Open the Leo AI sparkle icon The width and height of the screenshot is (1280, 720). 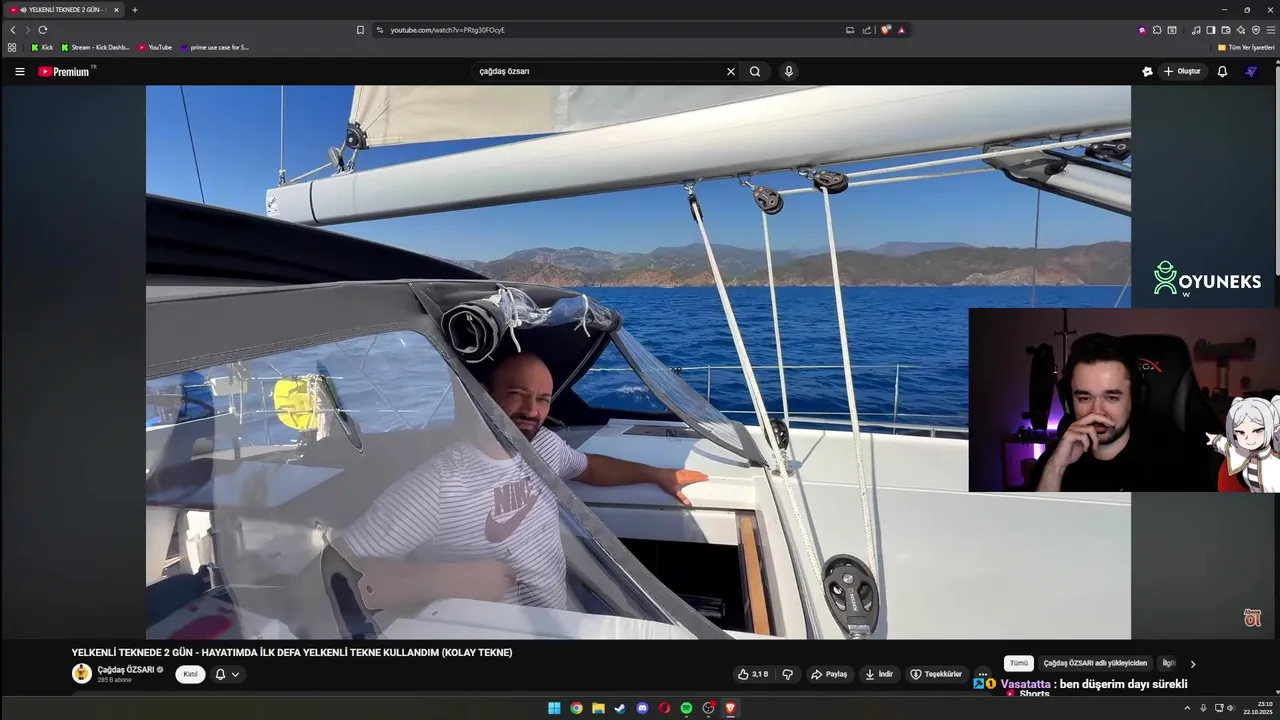(x=1241, y=30)
